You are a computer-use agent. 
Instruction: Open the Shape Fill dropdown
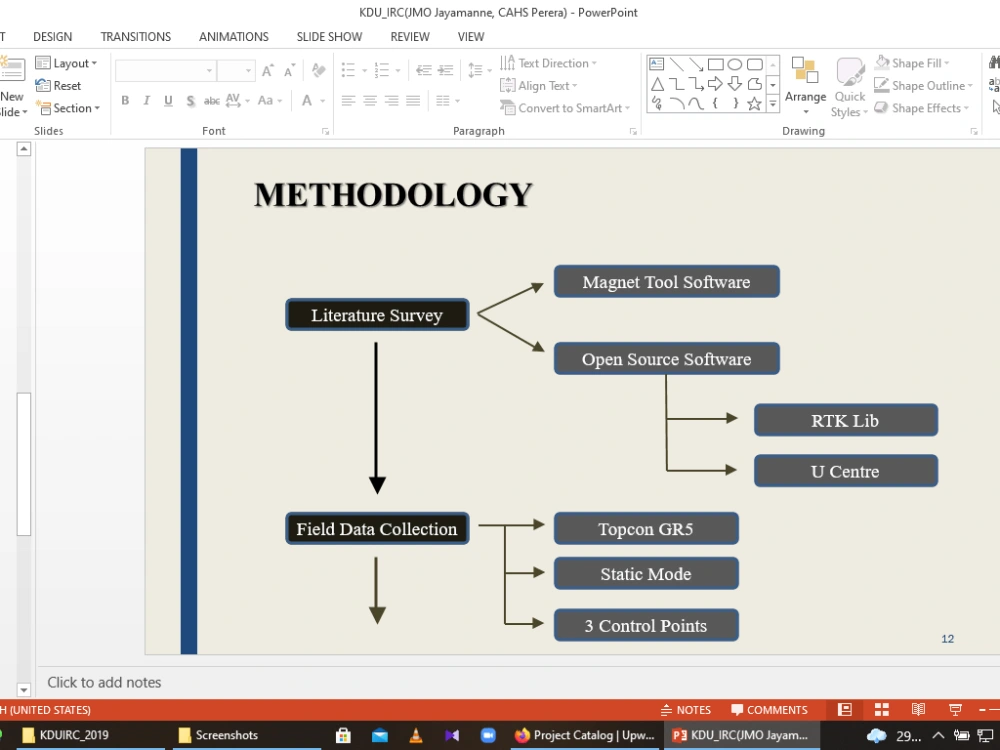coord(912,63)
